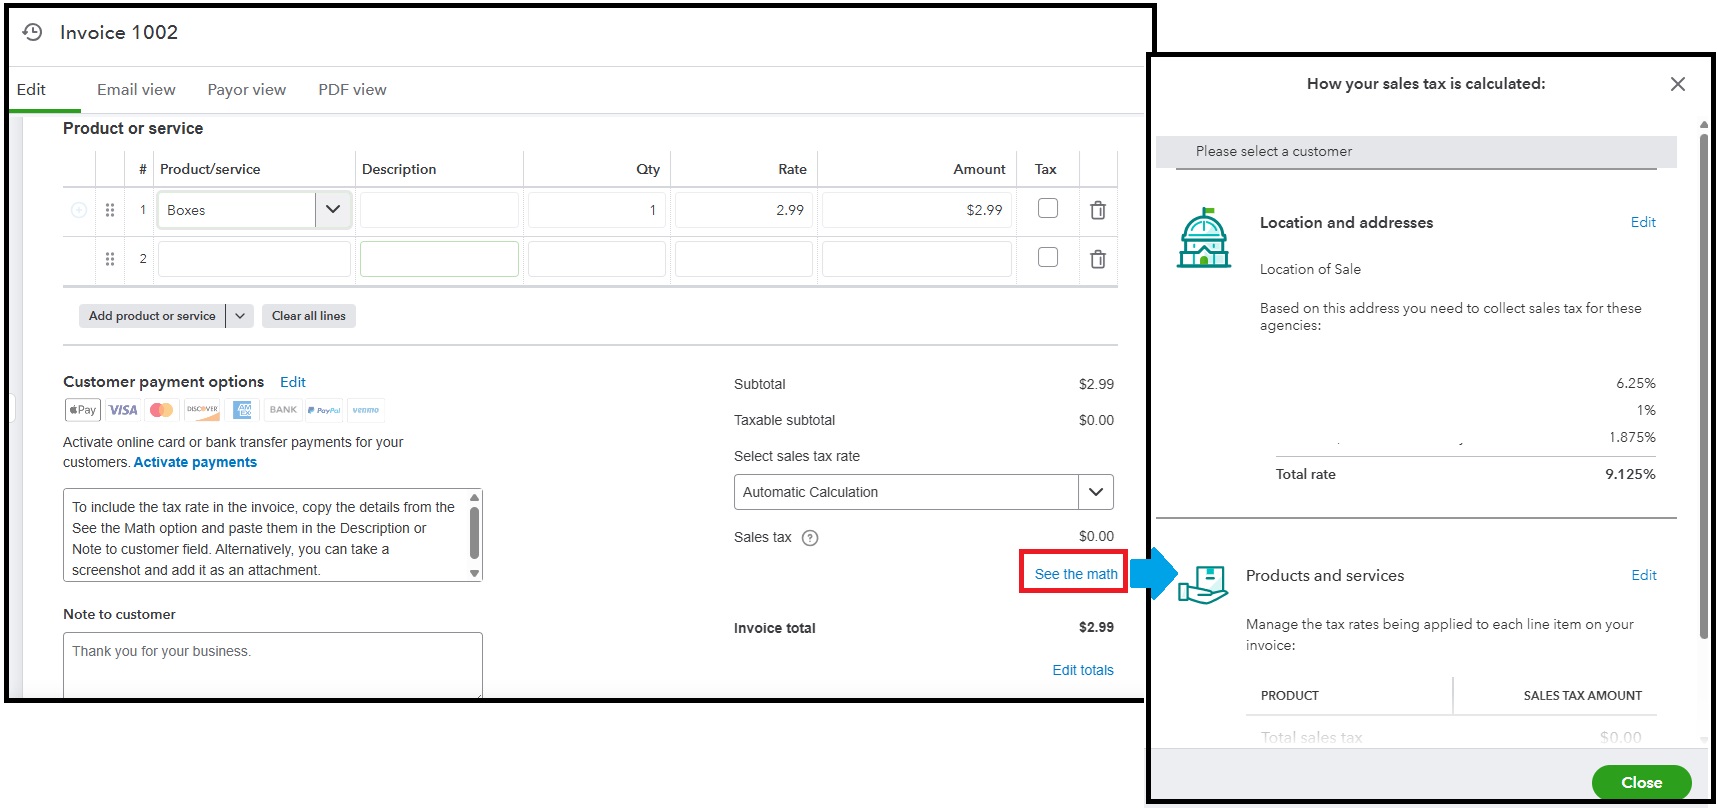Click the instructions text box scrollbar
Screen dimensions: 1717x808
coord(475,535)
